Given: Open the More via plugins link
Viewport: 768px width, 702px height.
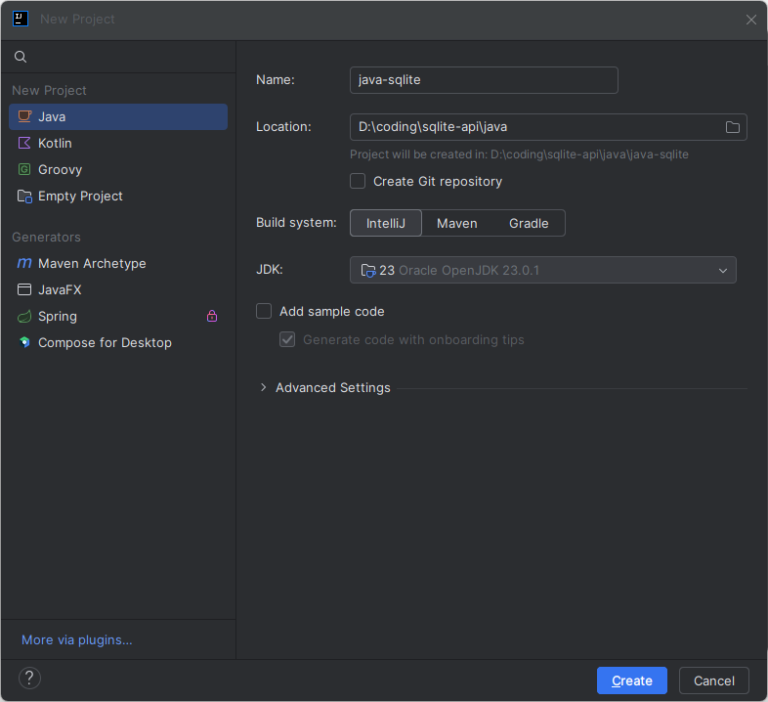Looking at the screenshot, I should coord(77,640).
